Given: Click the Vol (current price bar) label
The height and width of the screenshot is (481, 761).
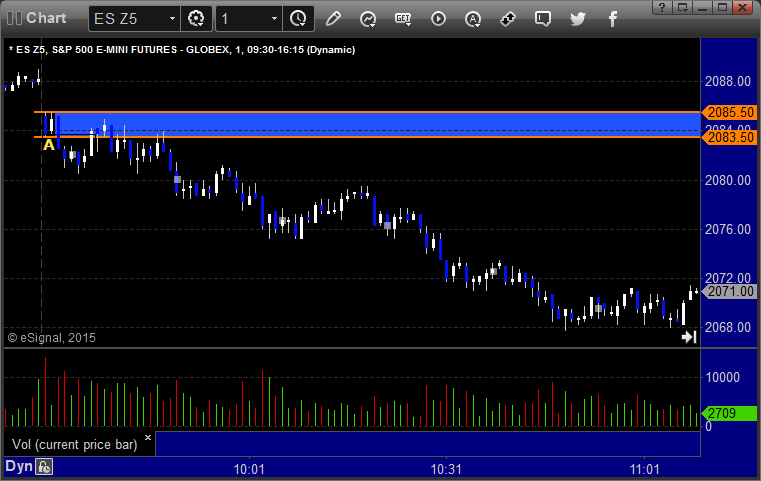Looking at the screenshot, I should click(x=75, y=445).
